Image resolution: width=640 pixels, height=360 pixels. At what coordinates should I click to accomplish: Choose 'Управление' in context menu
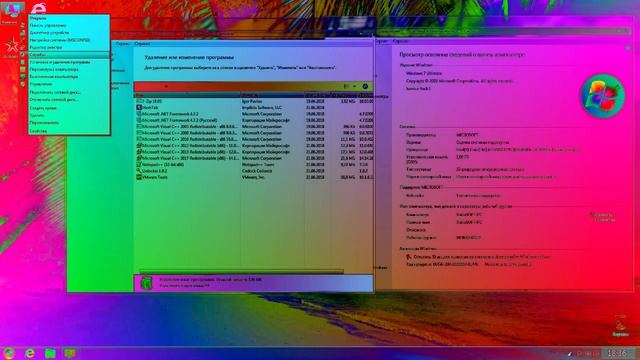pyautogui.click(x=69, y=84)
